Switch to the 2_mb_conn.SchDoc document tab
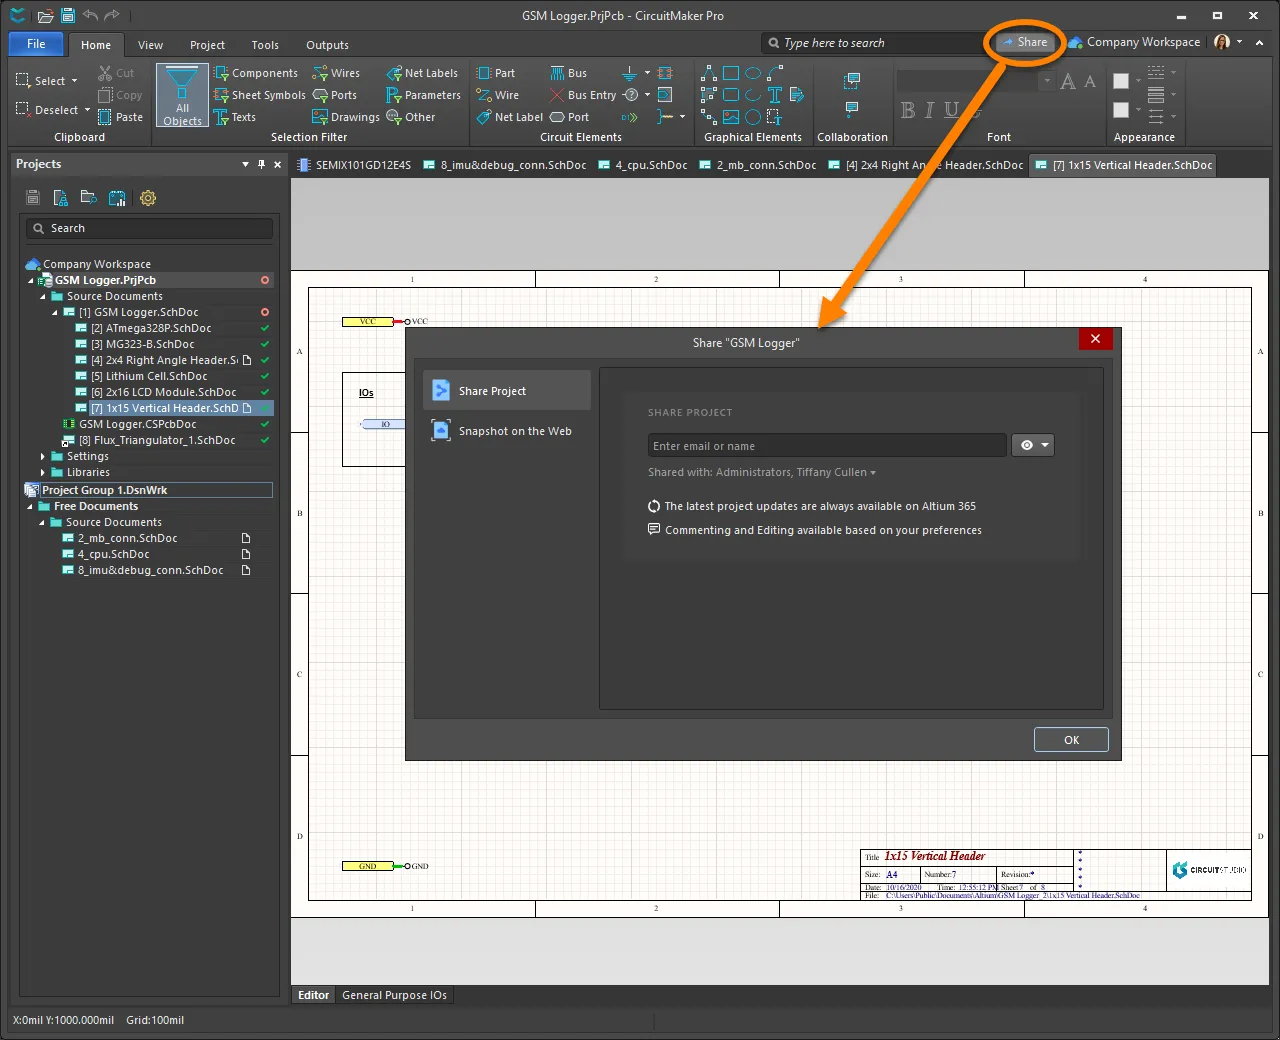 click(757, 165)
